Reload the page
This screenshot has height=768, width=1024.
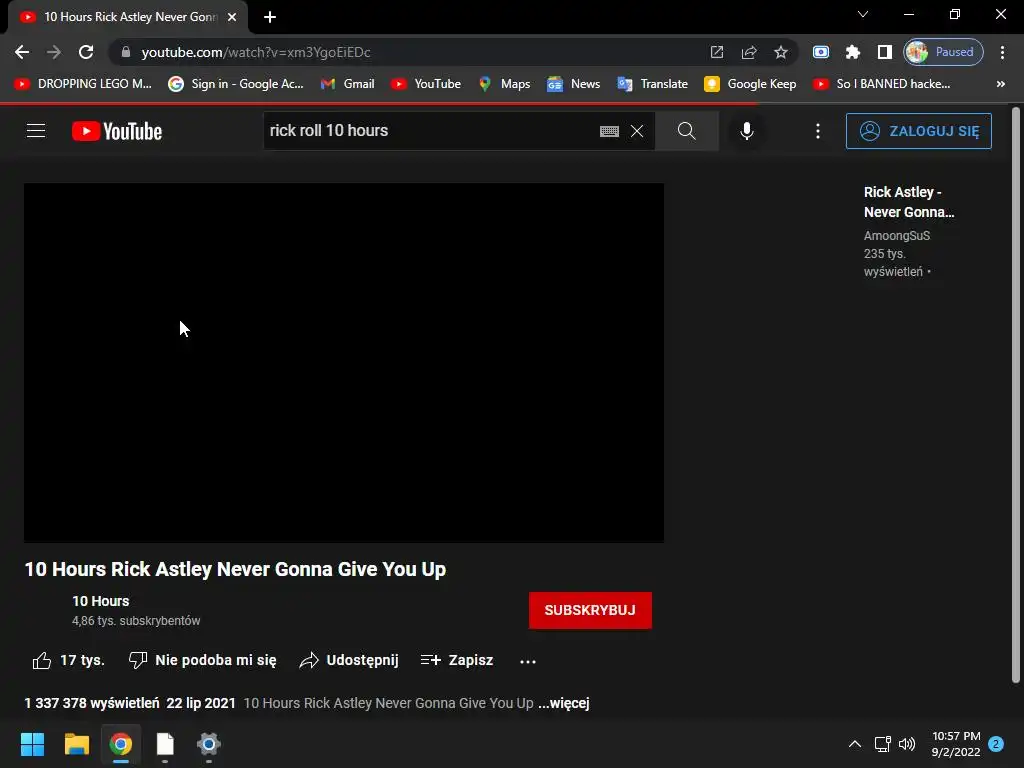pyautogui.click(x=86, y=52)
